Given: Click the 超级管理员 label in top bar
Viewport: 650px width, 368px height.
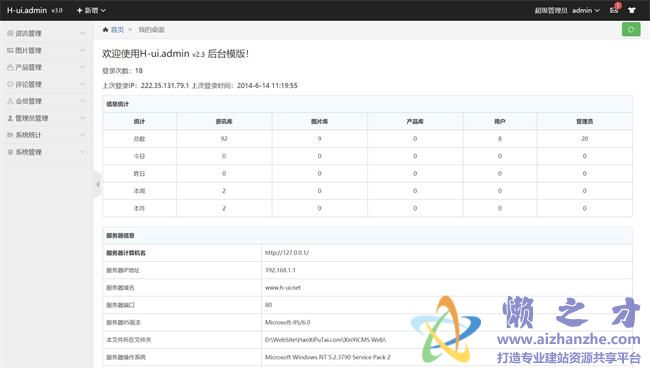Looking at the screenshot, I should (551, 10).
